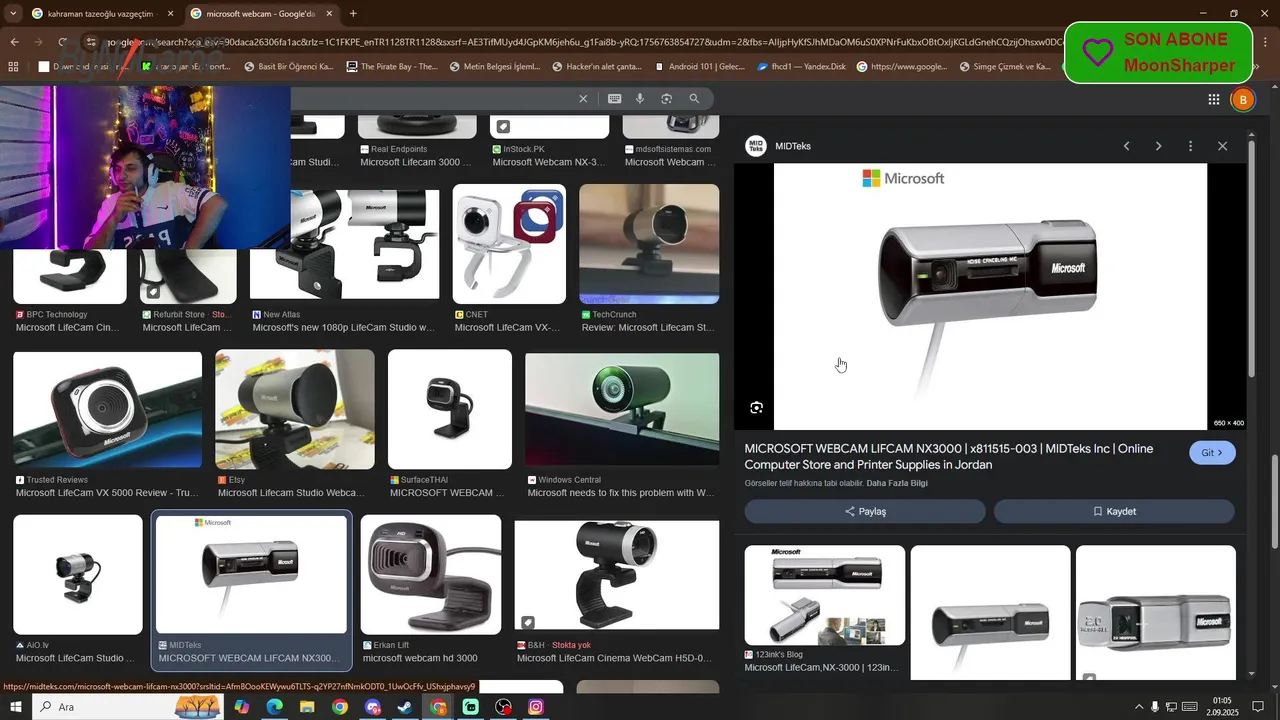Open the MICROSOFT WEBCAM LIFCAM NX3000 title link

tap(949, 457)
